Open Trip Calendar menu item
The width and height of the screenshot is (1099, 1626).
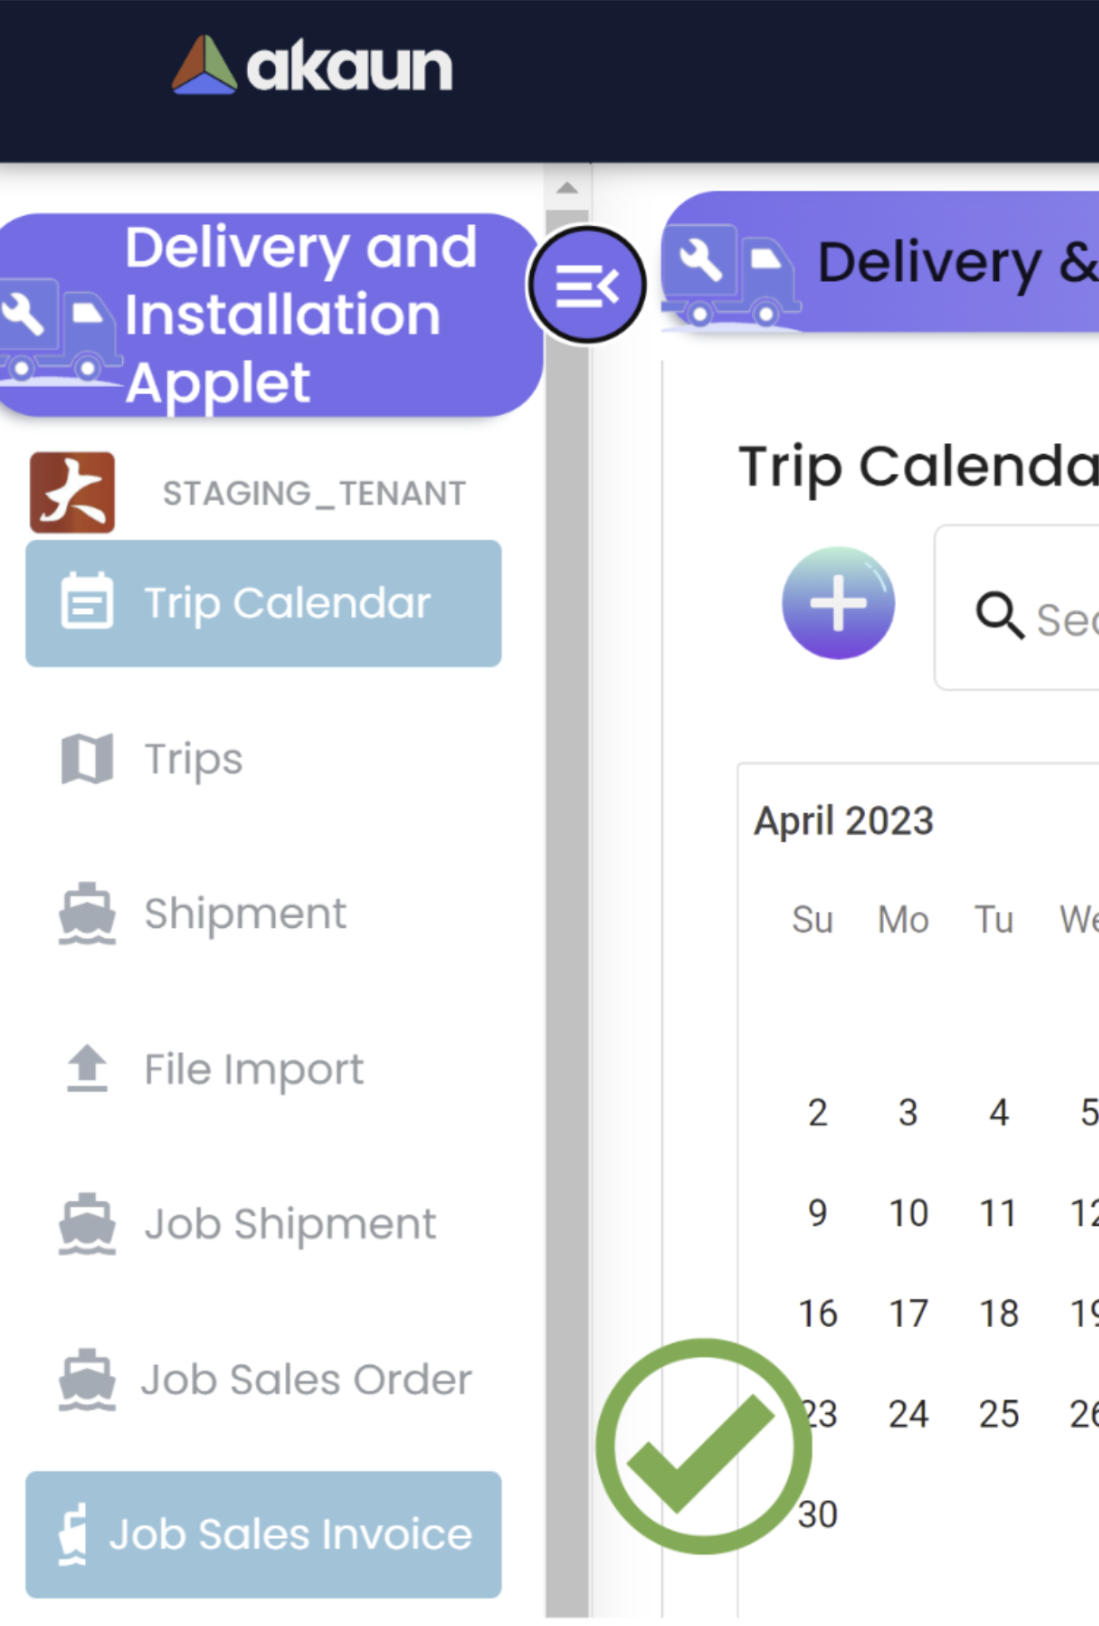263,603
